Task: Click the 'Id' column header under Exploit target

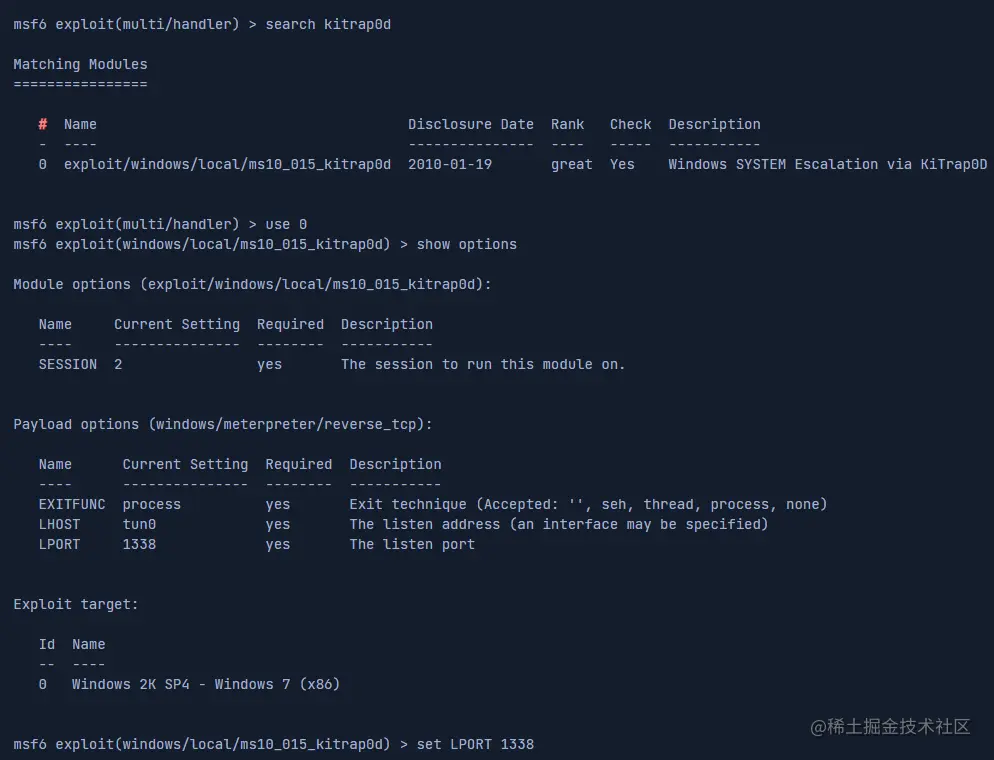Action: [46, 645]
